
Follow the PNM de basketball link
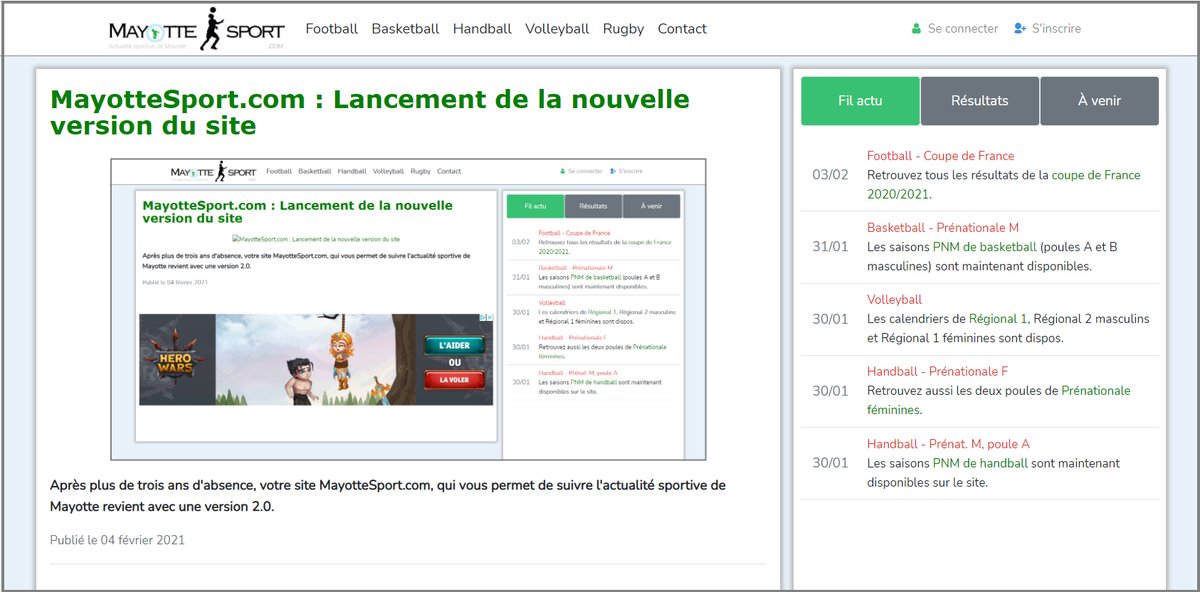[985, 247]
